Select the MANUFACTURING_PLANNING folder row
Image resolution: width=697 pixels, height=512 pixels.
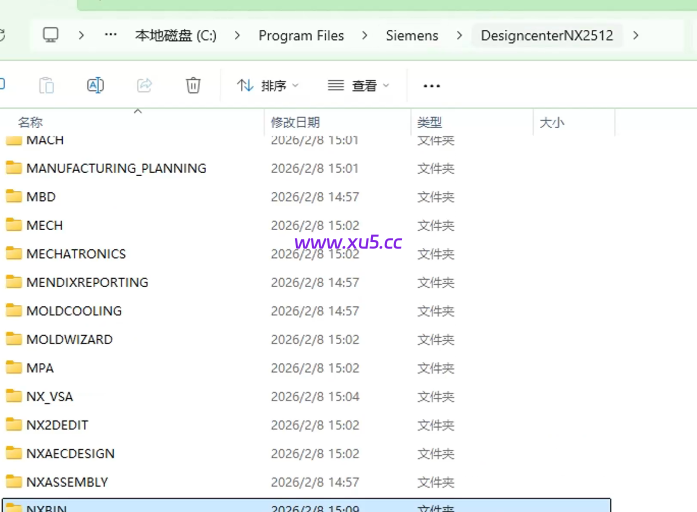point(116,168)
